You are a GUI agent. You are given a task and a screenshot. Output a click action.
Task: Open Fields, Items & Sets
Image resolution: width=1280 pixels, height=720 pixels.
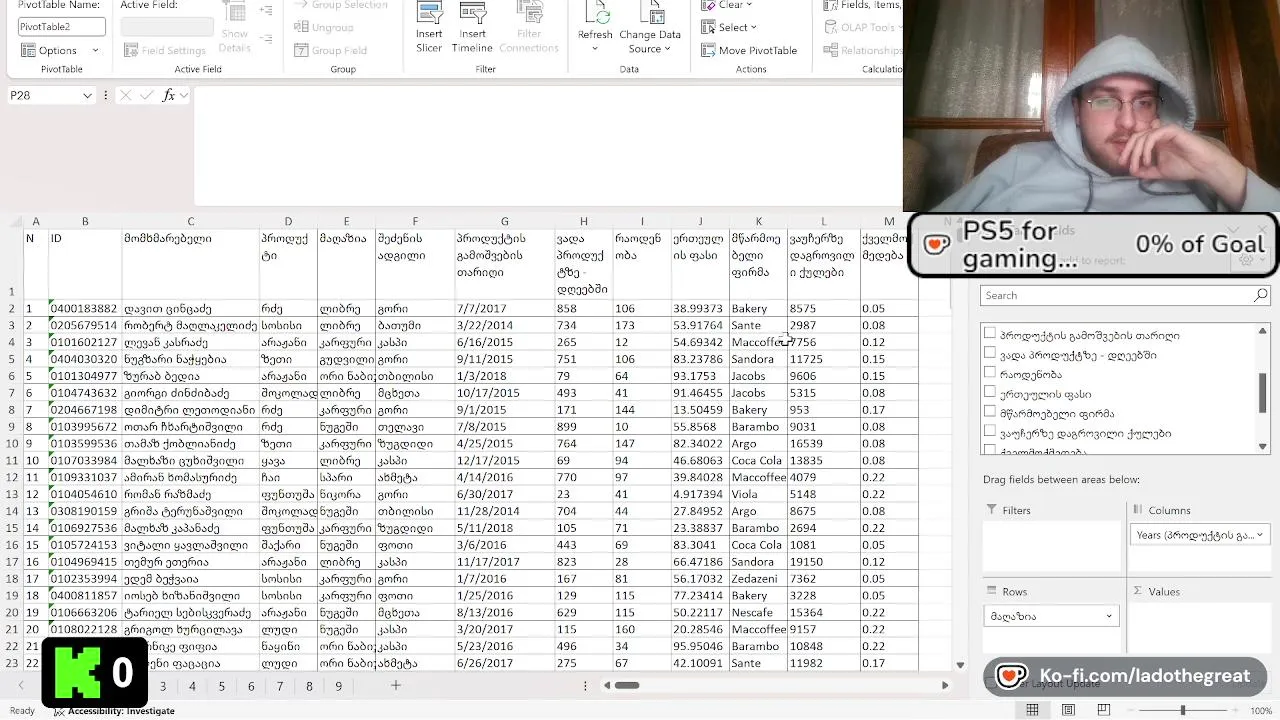pos(862,5)
